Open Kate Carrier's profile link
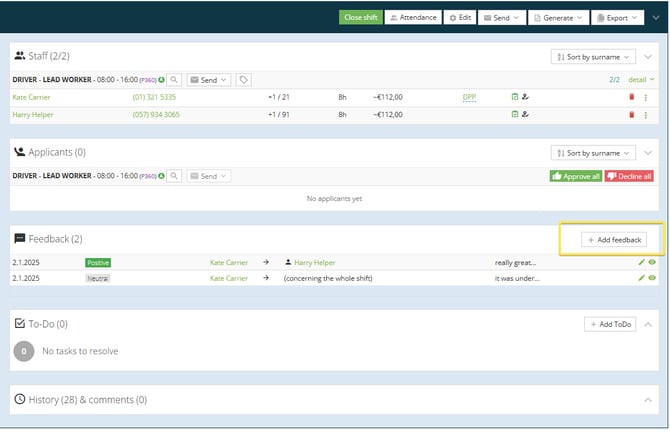Viewport: 670px width, 434px height. 31,97
